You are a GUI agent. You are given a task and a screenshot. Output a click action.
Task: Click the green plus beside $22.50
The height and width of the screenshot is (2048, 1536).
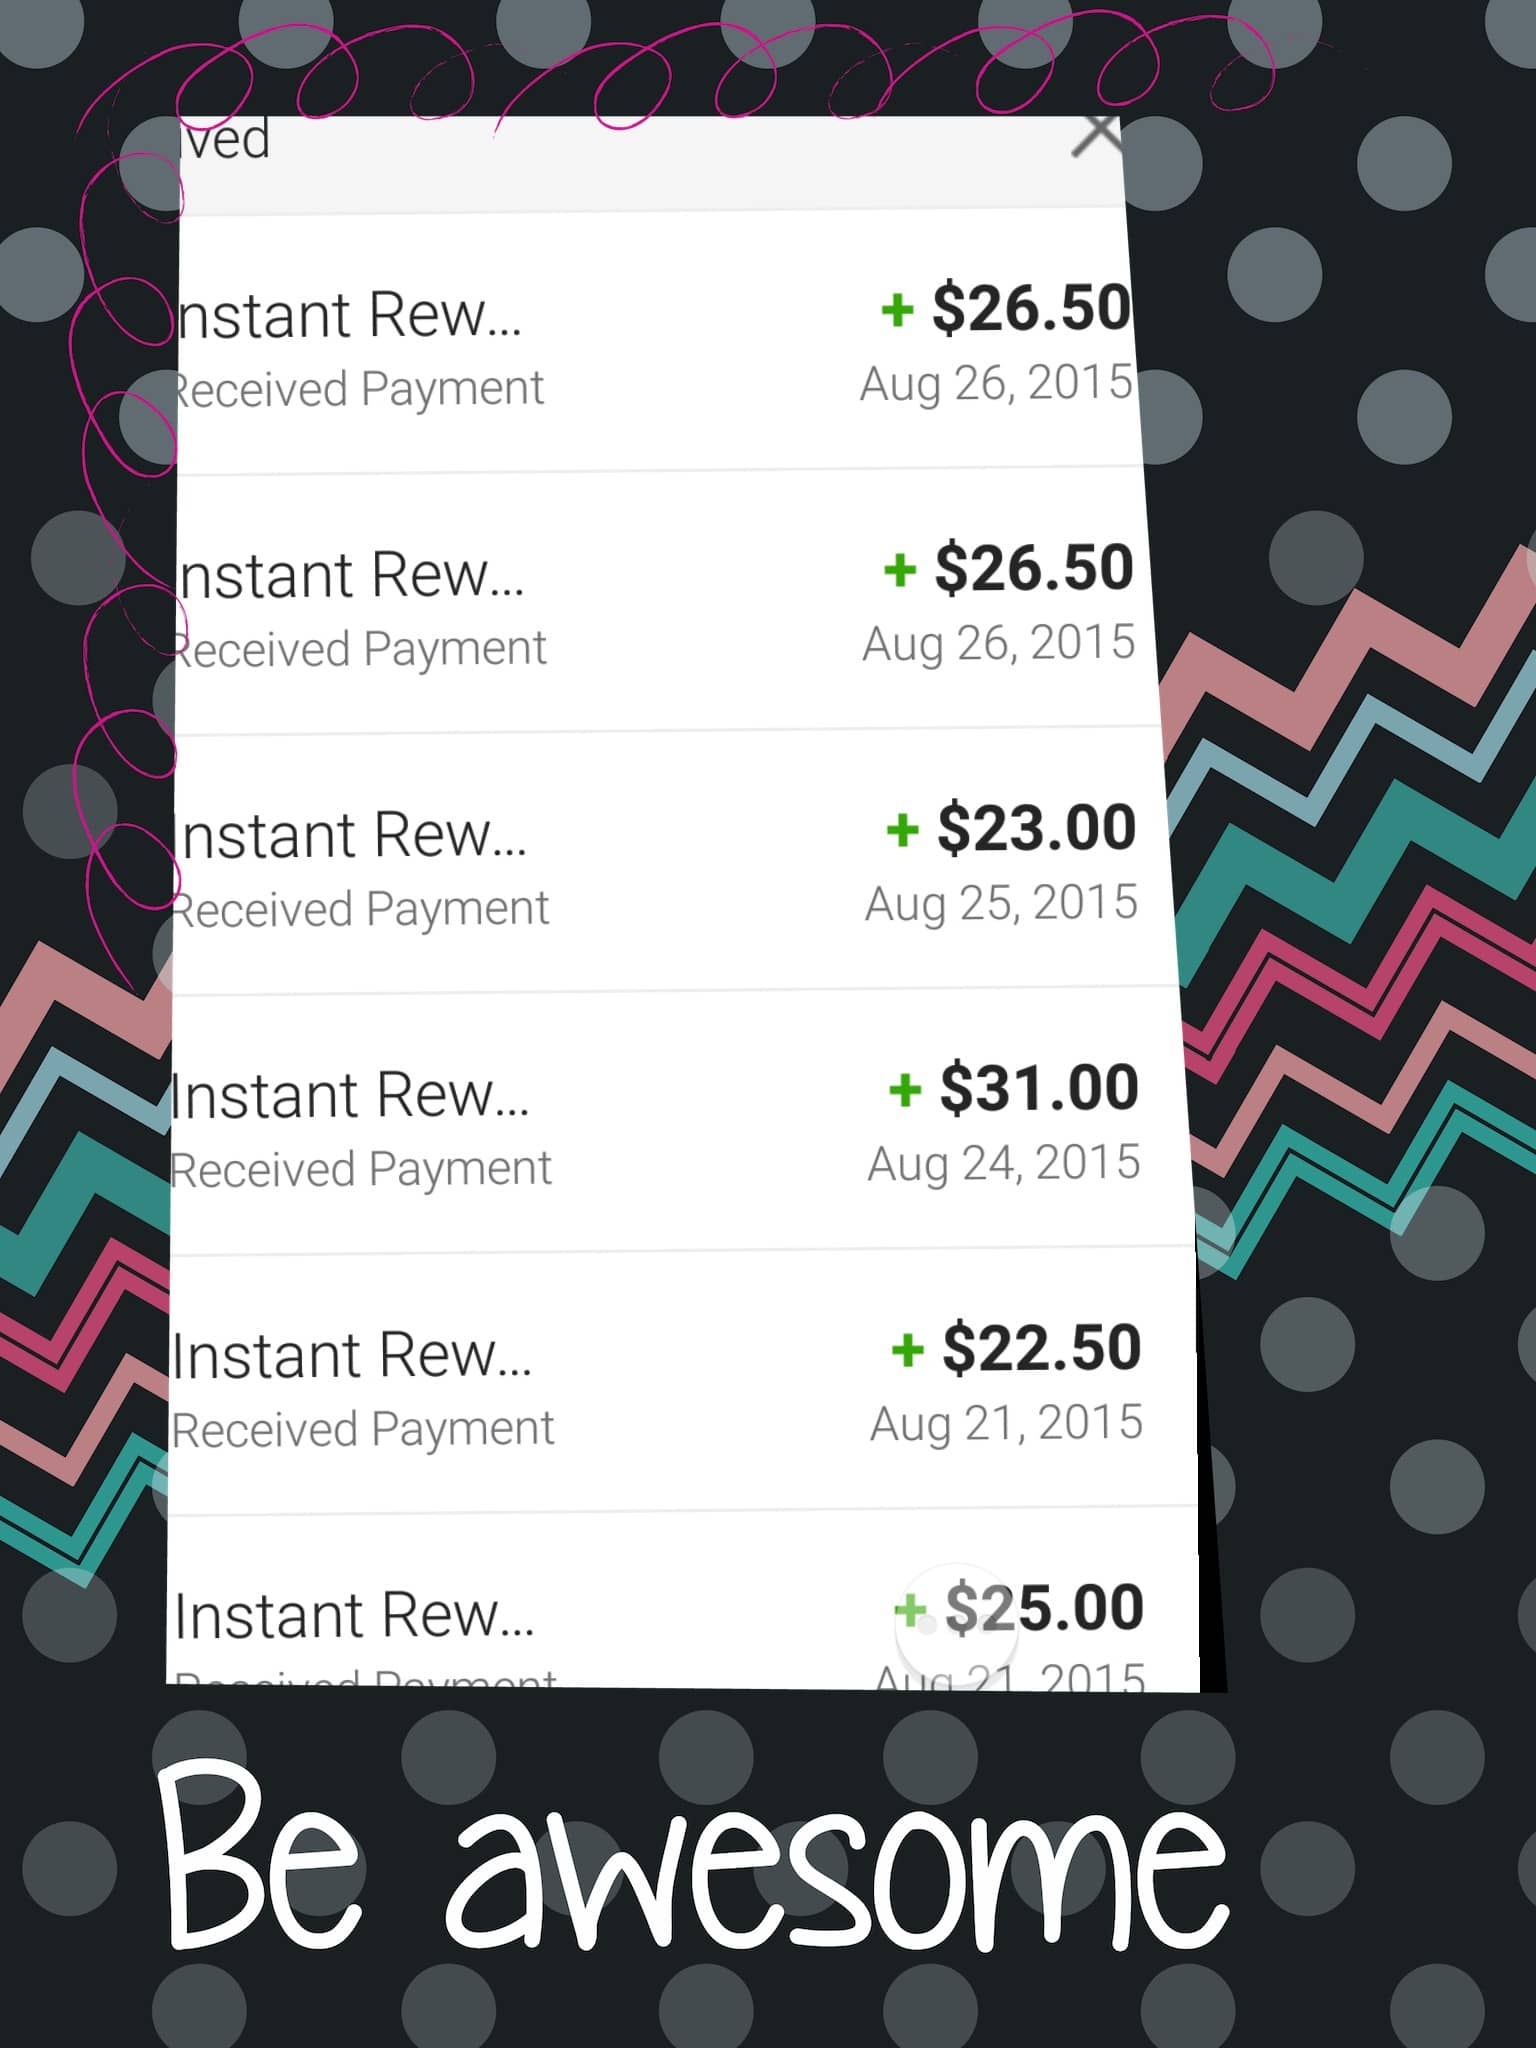[x=907, y=1350]
